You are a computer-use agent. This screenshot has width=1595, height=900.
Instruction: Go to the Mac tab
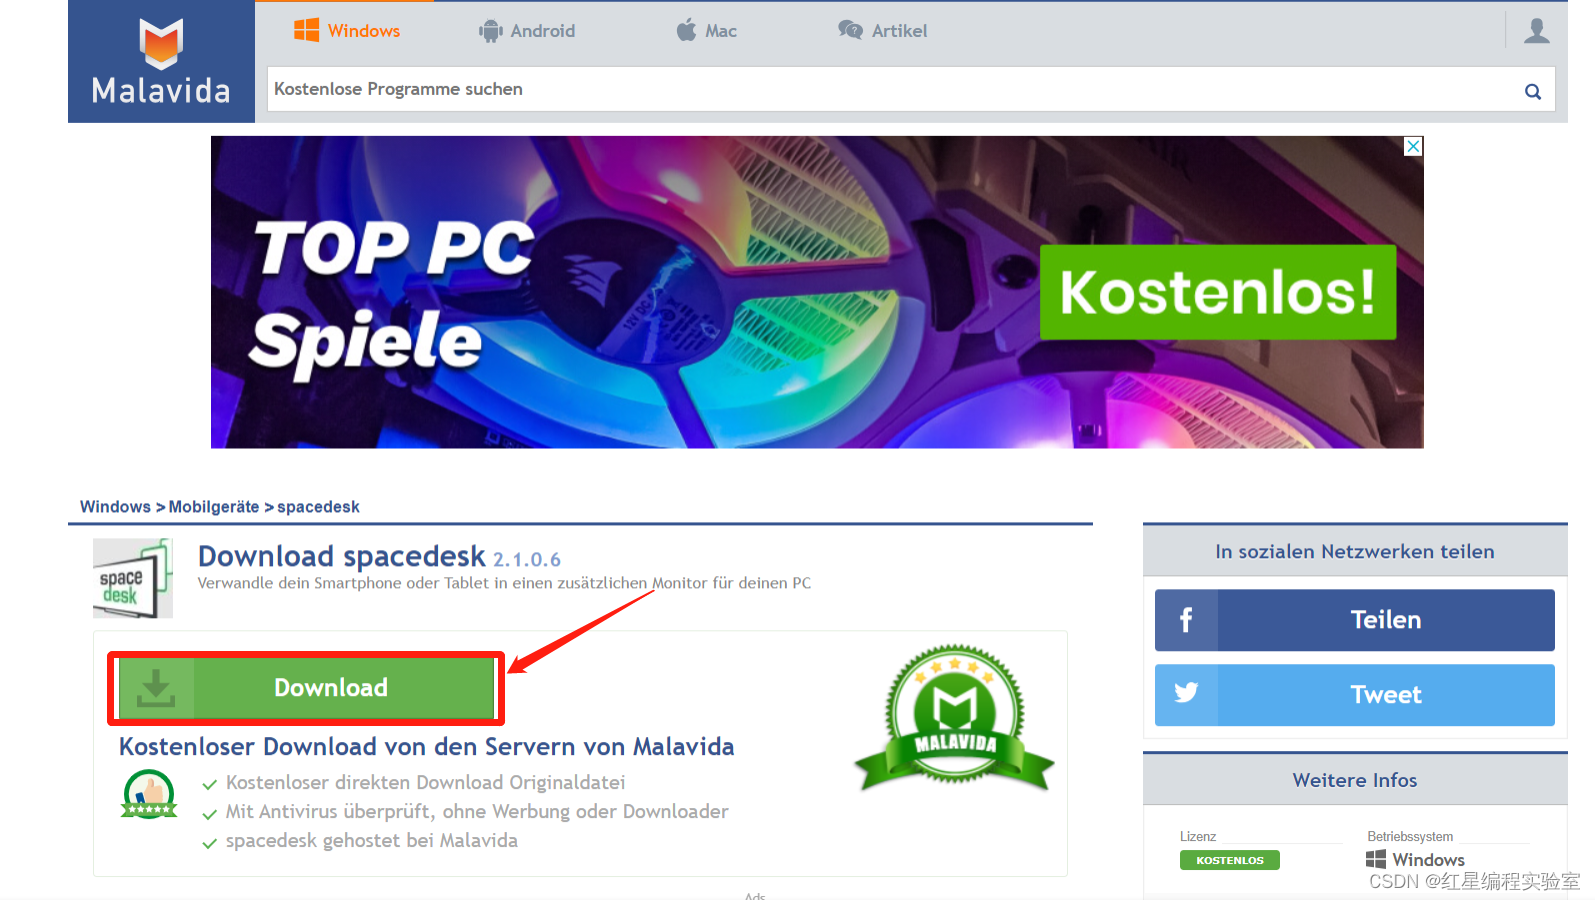(706, 31)
